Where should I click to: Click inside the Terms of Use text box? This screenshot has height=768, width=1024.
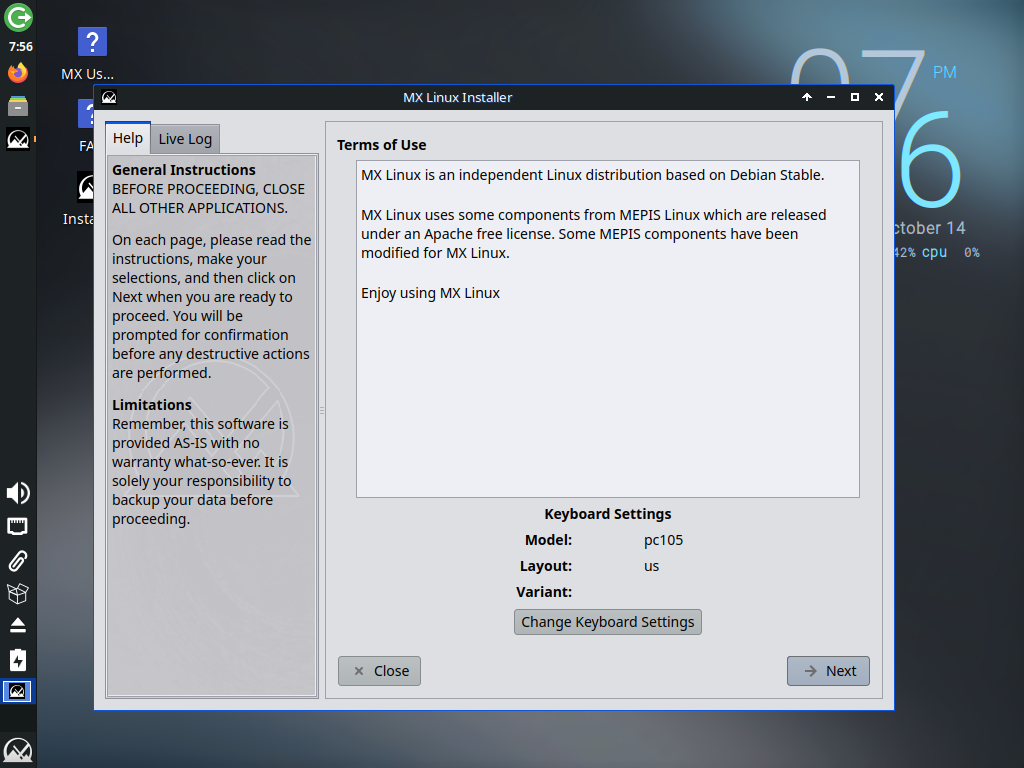(x=607, y=329)
